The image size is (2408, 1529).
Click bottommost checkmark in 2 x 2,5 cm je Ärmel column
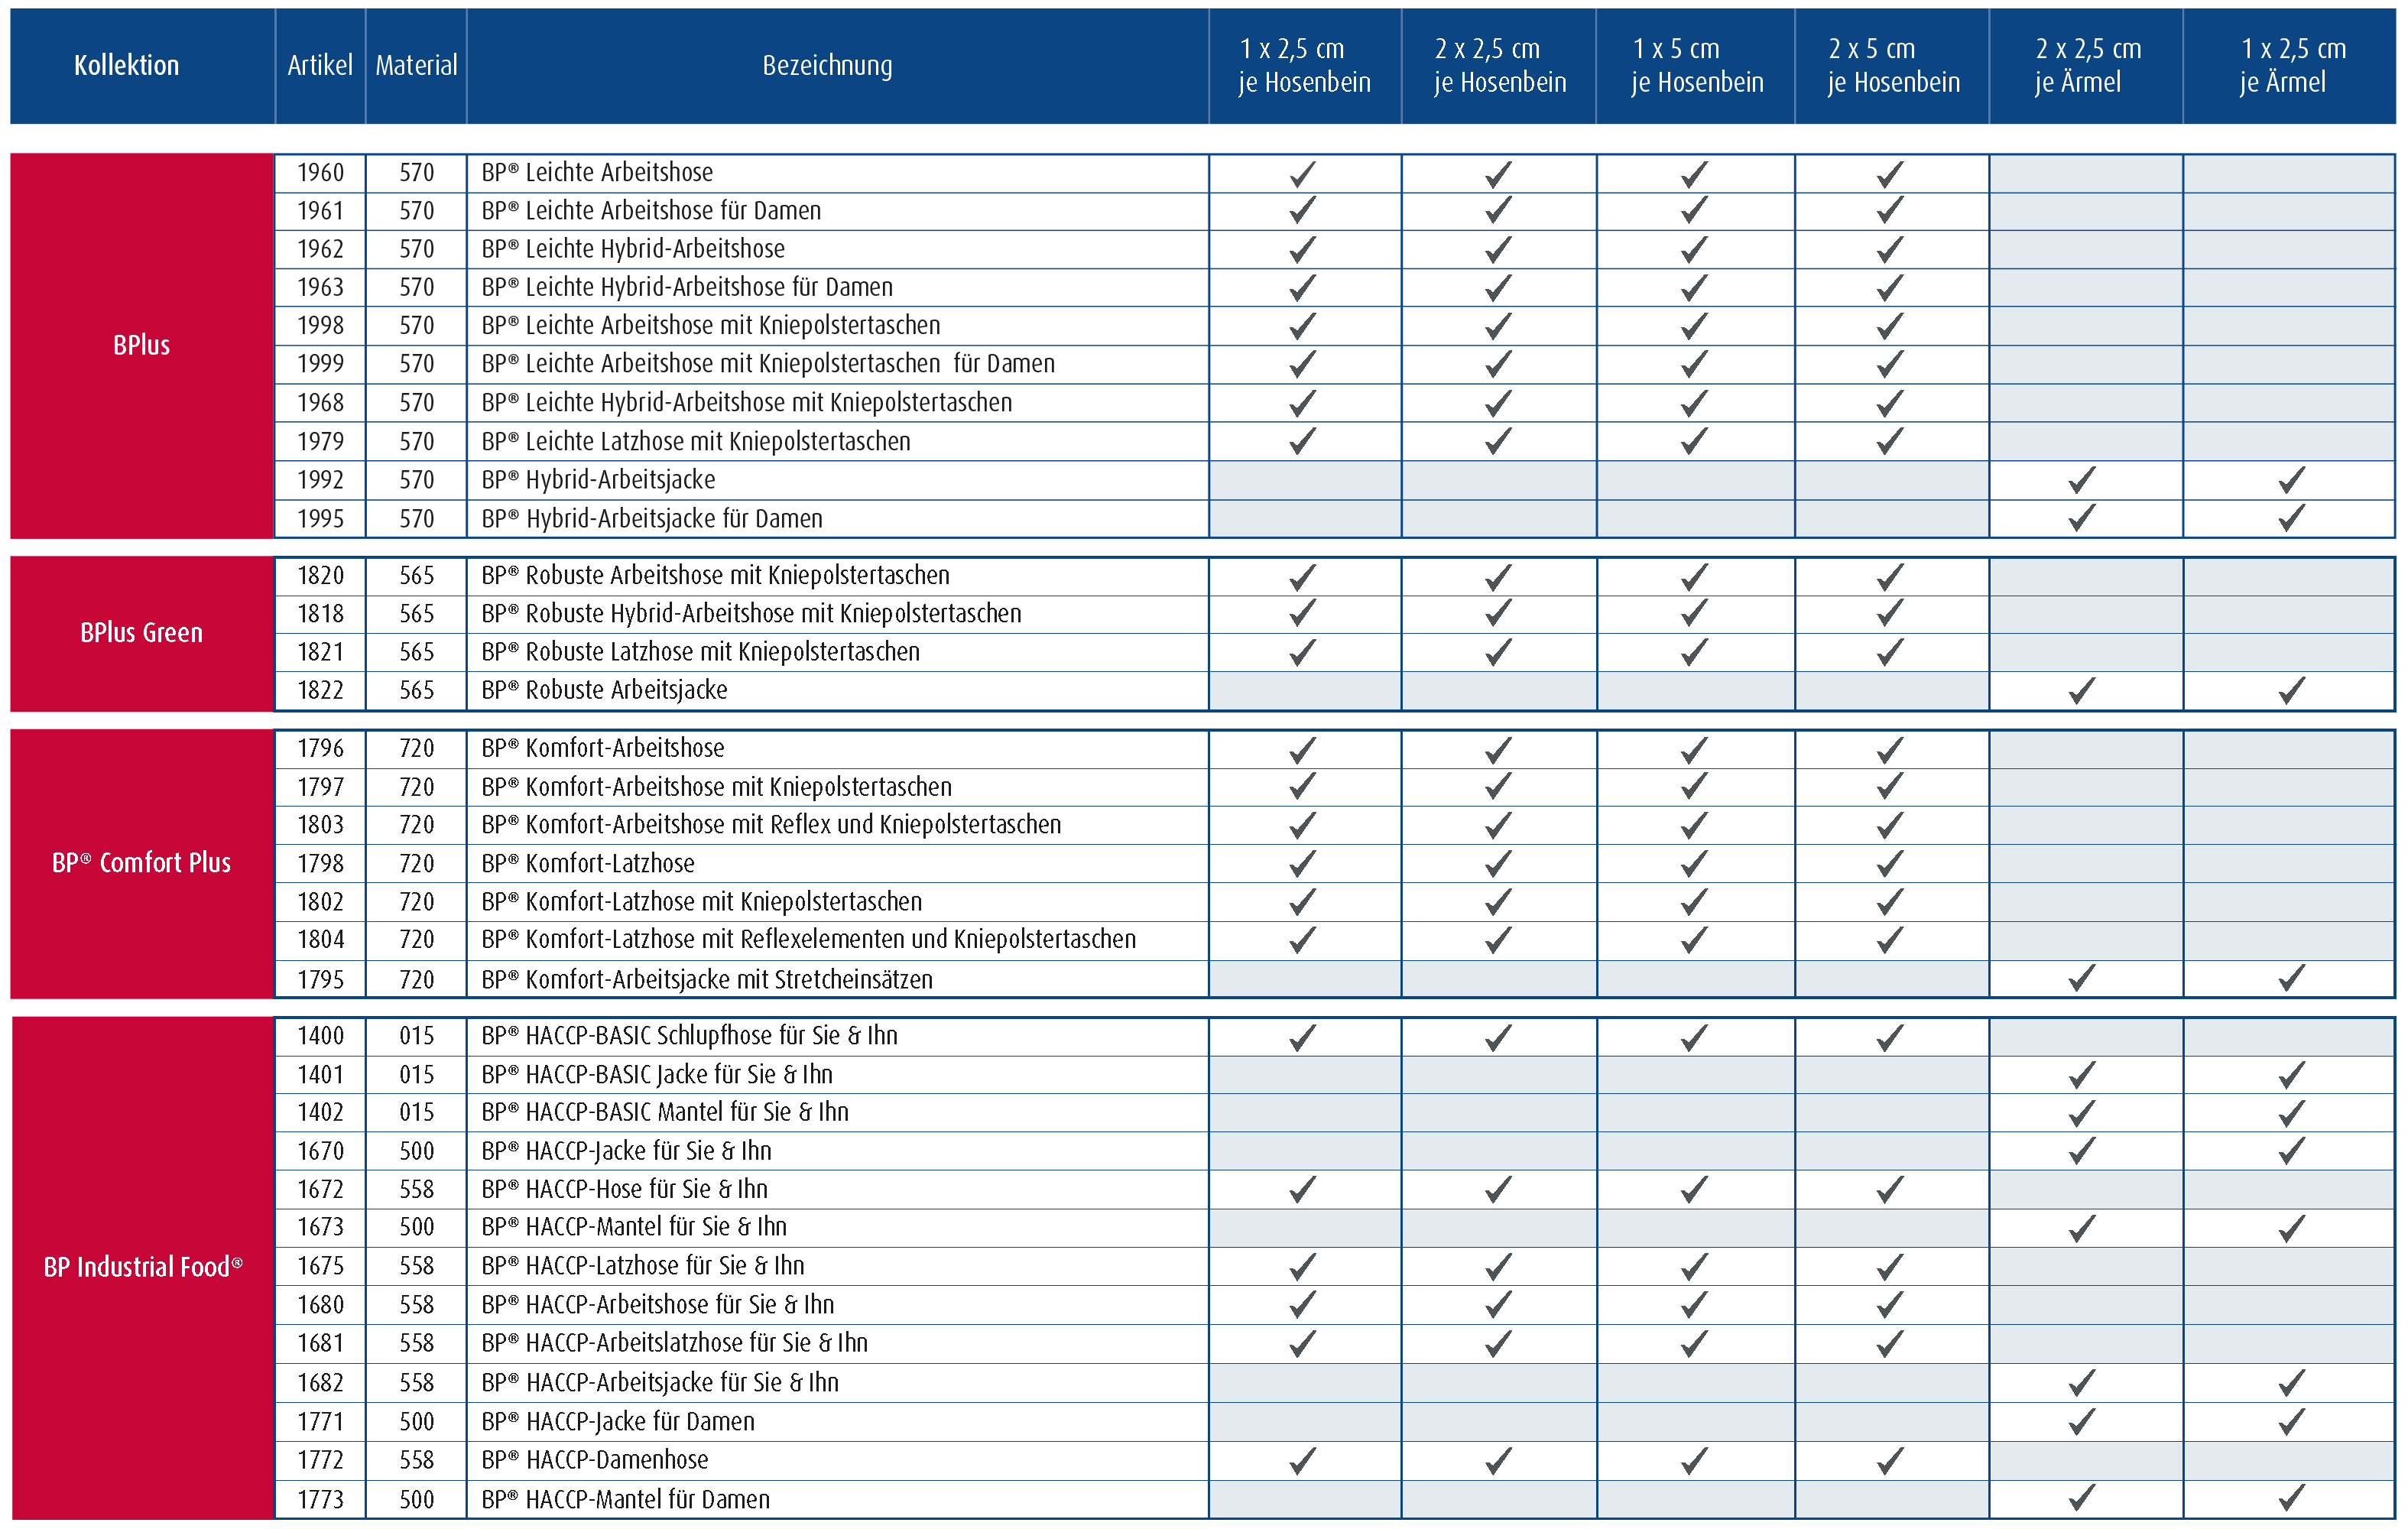(2078, 1498)
